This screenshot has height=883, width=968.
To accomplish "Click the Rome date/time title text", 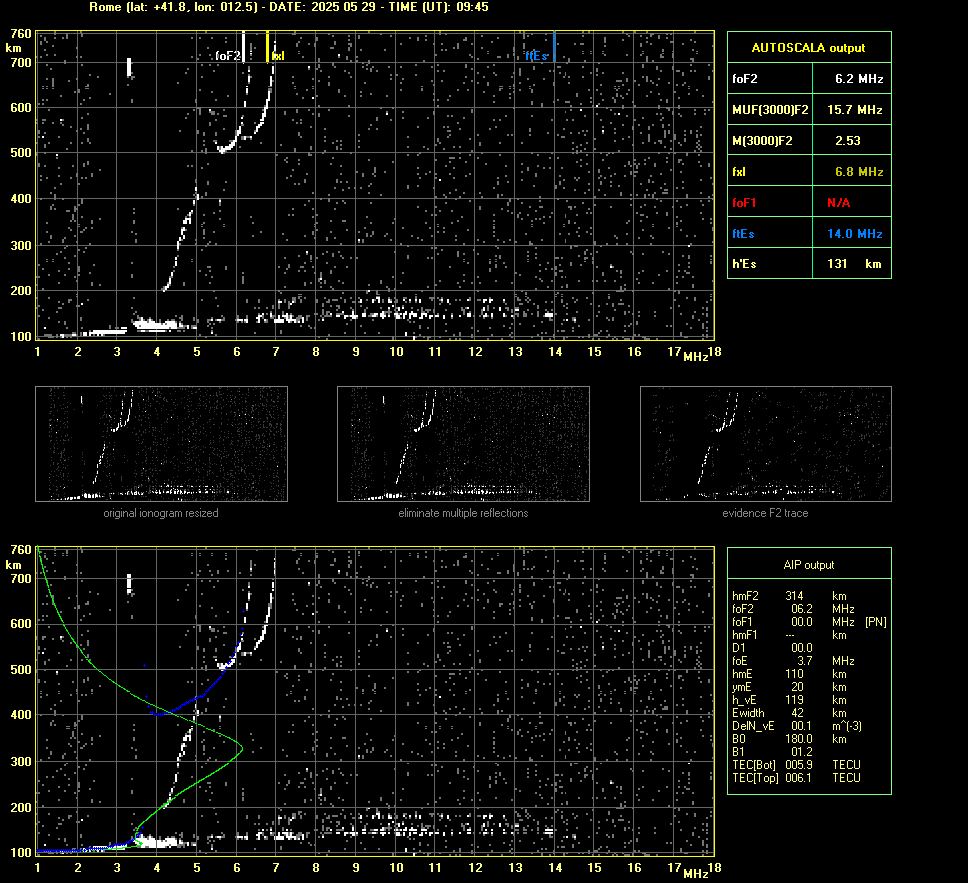I will pos(289,7).
